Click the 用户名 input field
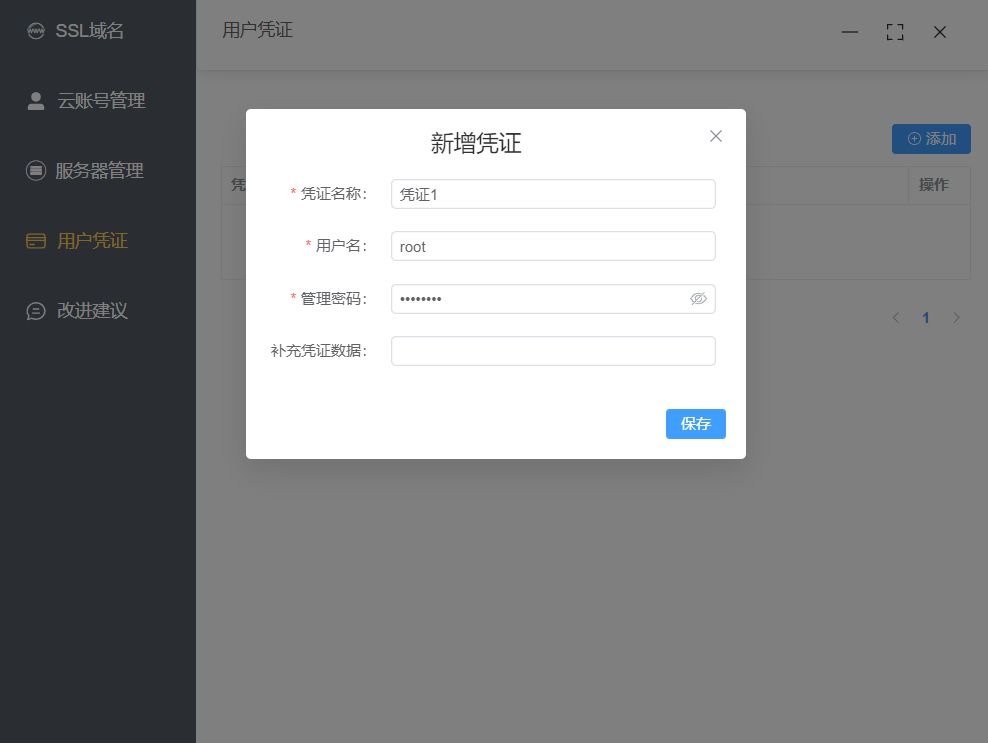The image size is (988, 743). click(x=553, y=246)
